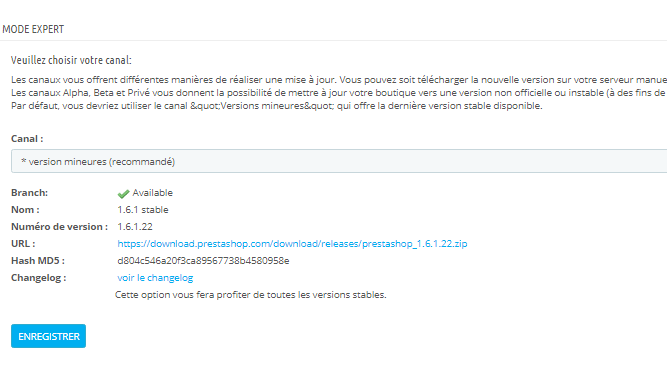The height and width of the screenshot is (370, 667).
Task: Click the Branch label
Action: 29,193
